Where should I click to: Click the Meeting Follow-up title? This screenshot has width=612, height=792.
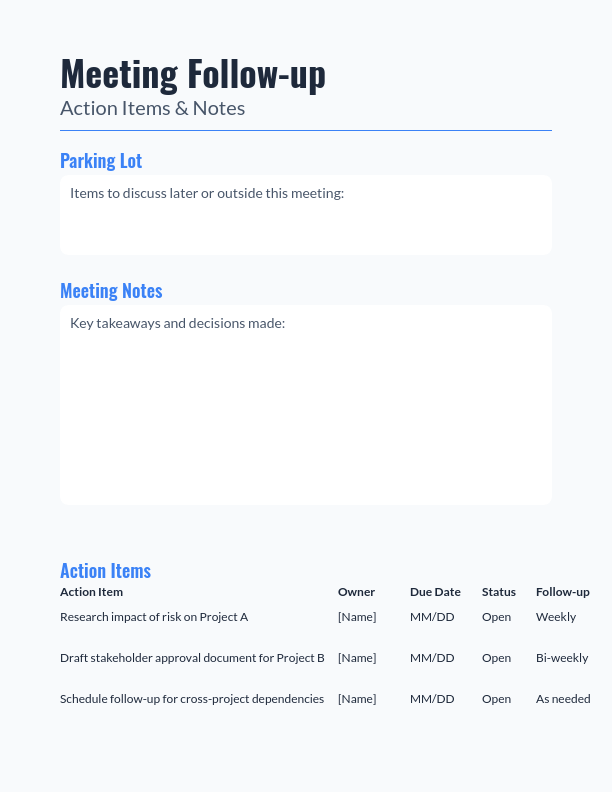(193, 74)
